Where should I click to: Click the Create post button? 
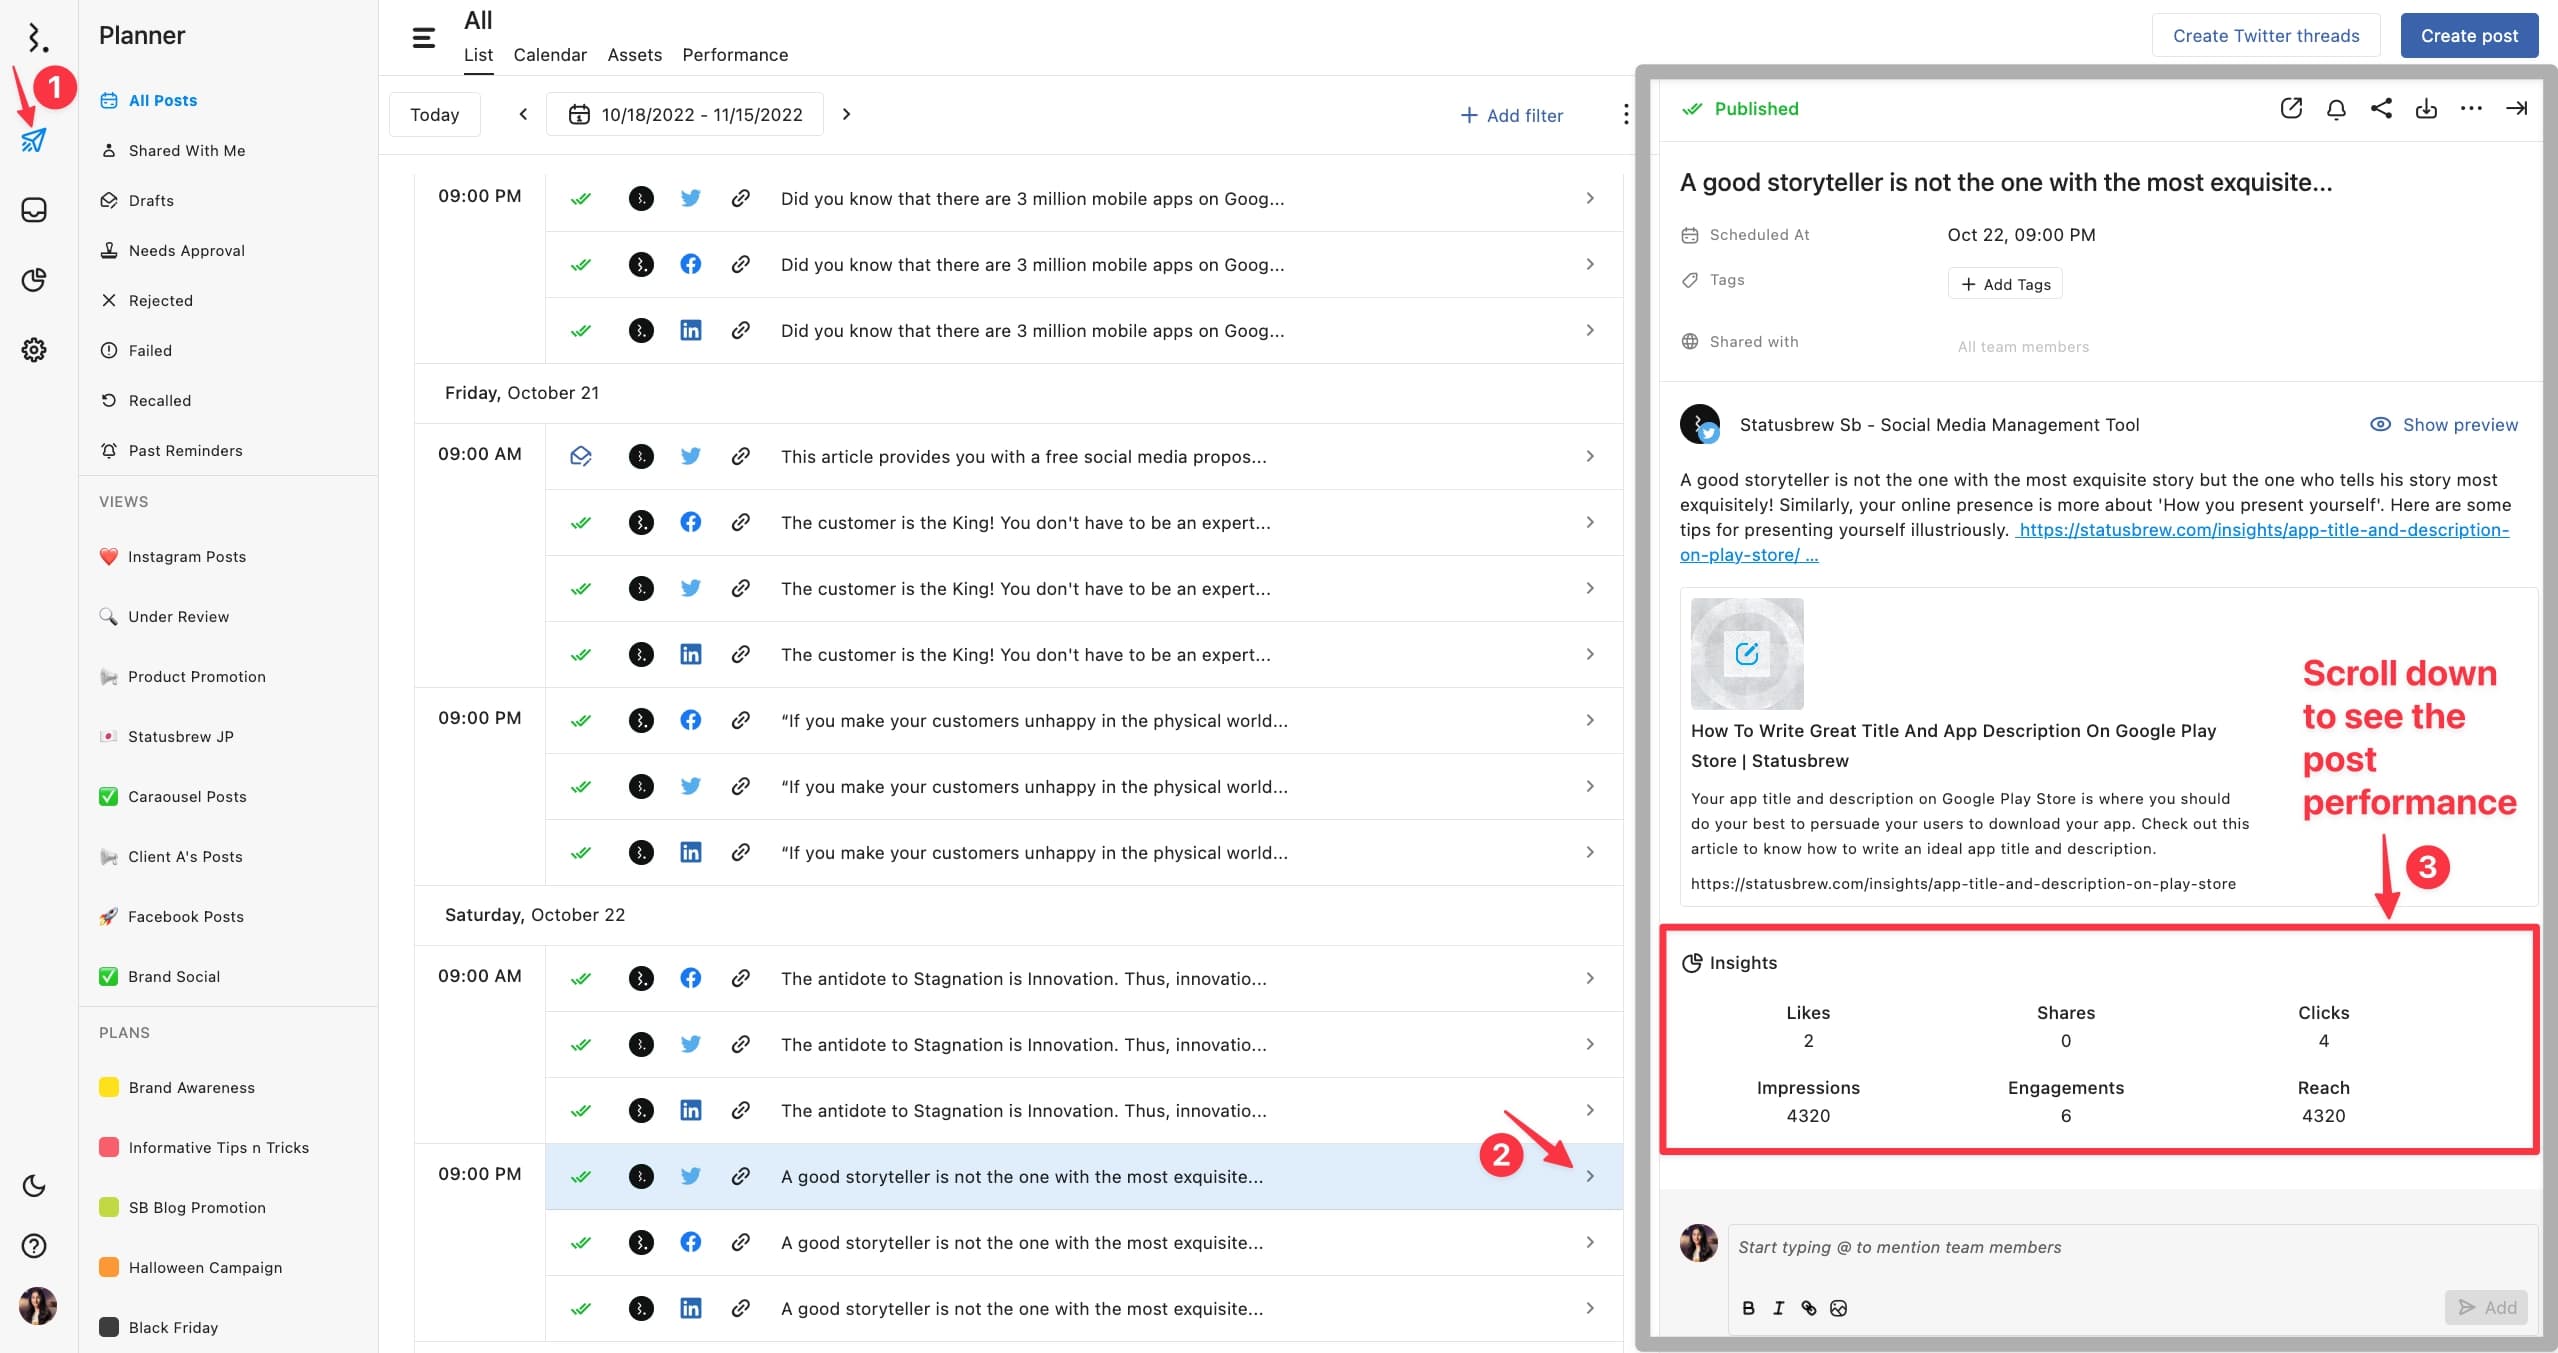2470,30
